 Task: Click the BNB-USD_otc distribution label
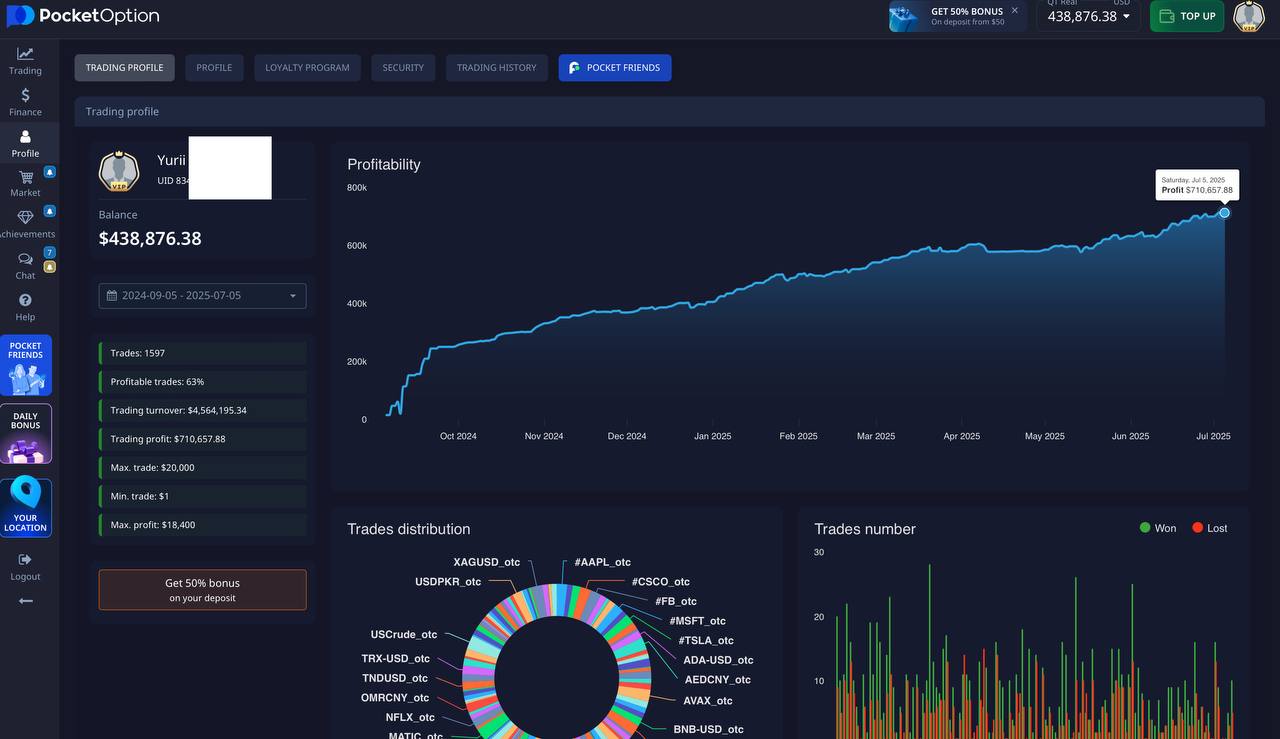click(708, 729)
